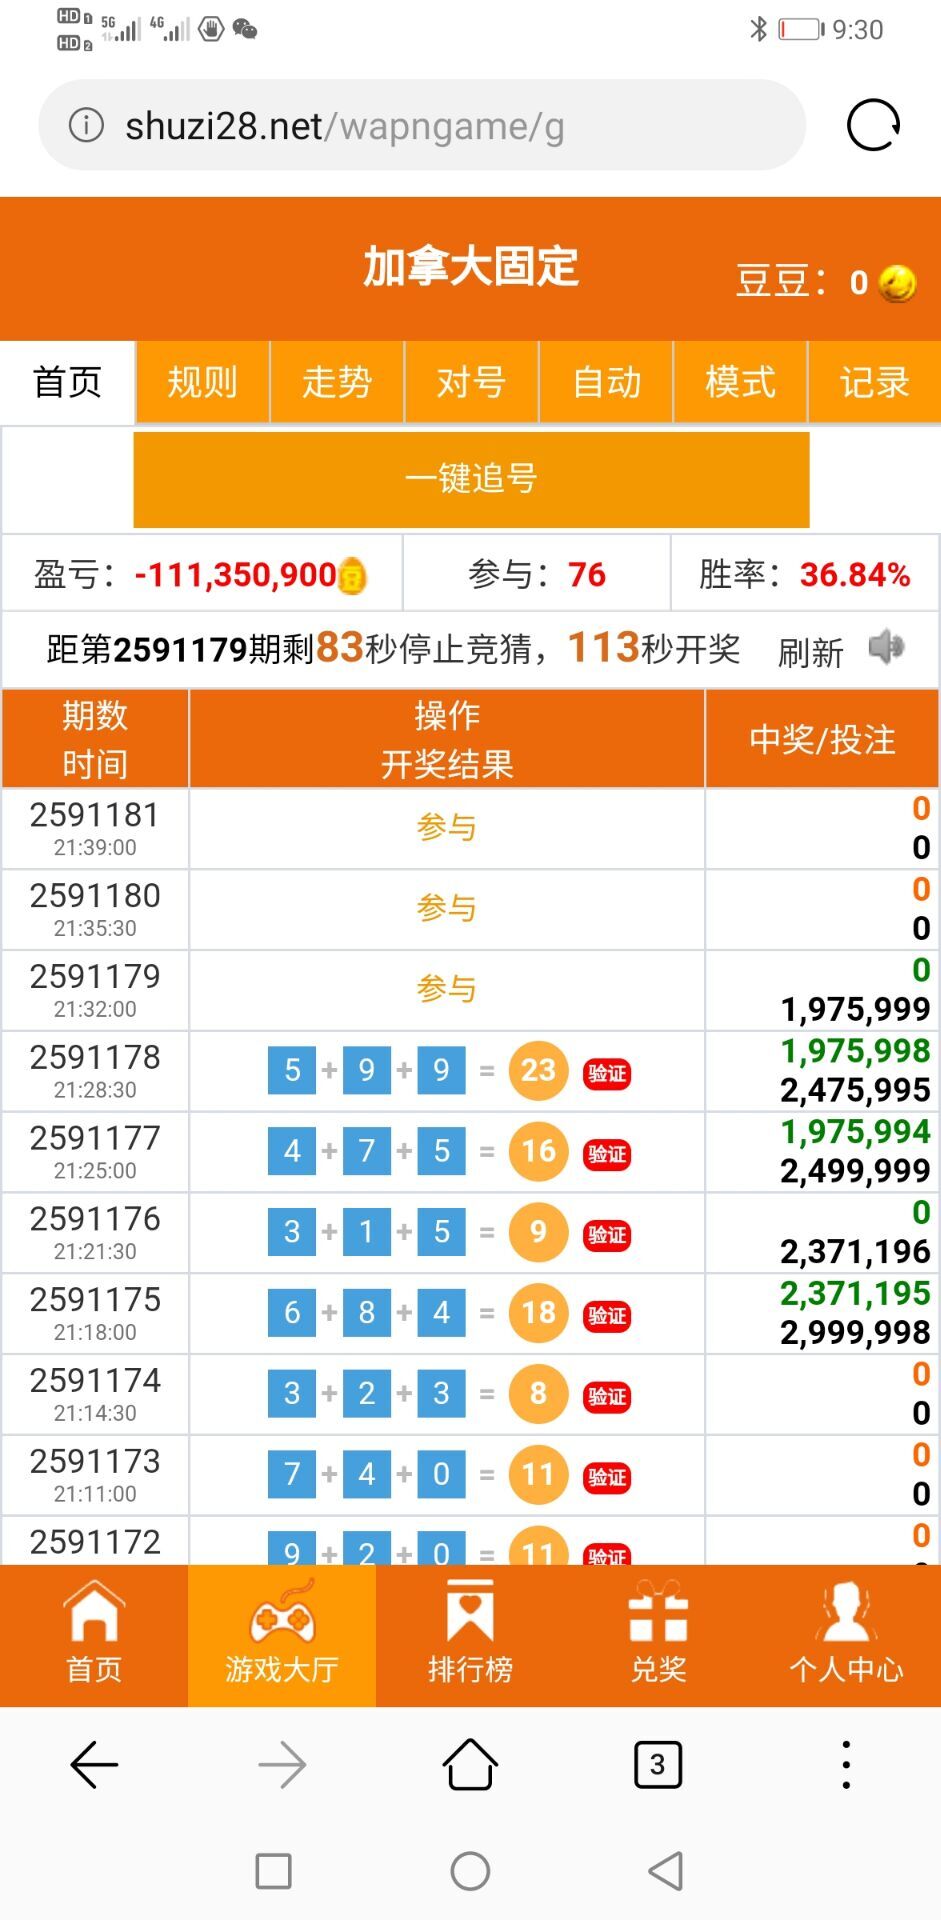Tap the 中奖/投注 column header
This screenshot has height=1920, width=941.
click(x=822, y=739)
